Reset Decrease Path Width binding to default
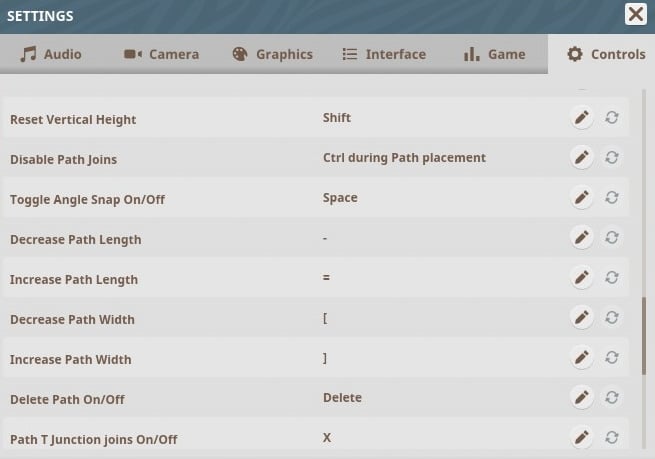The image size is (655, 459). point(612,318)
